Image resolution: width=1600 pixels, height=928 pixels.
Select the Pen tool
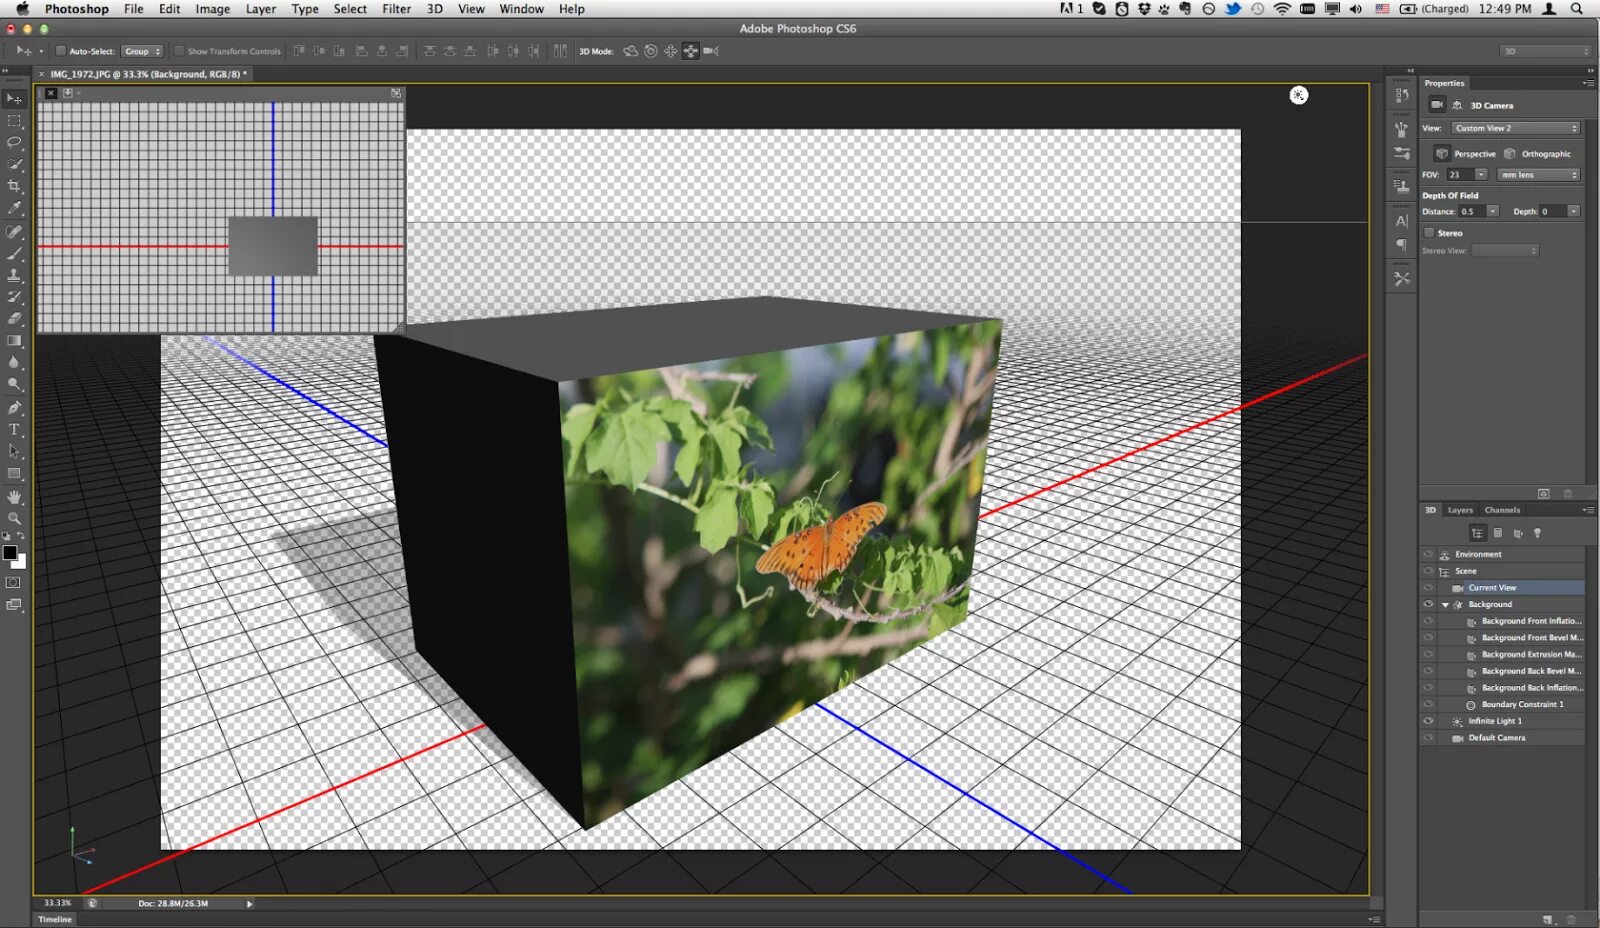point(14,407)
